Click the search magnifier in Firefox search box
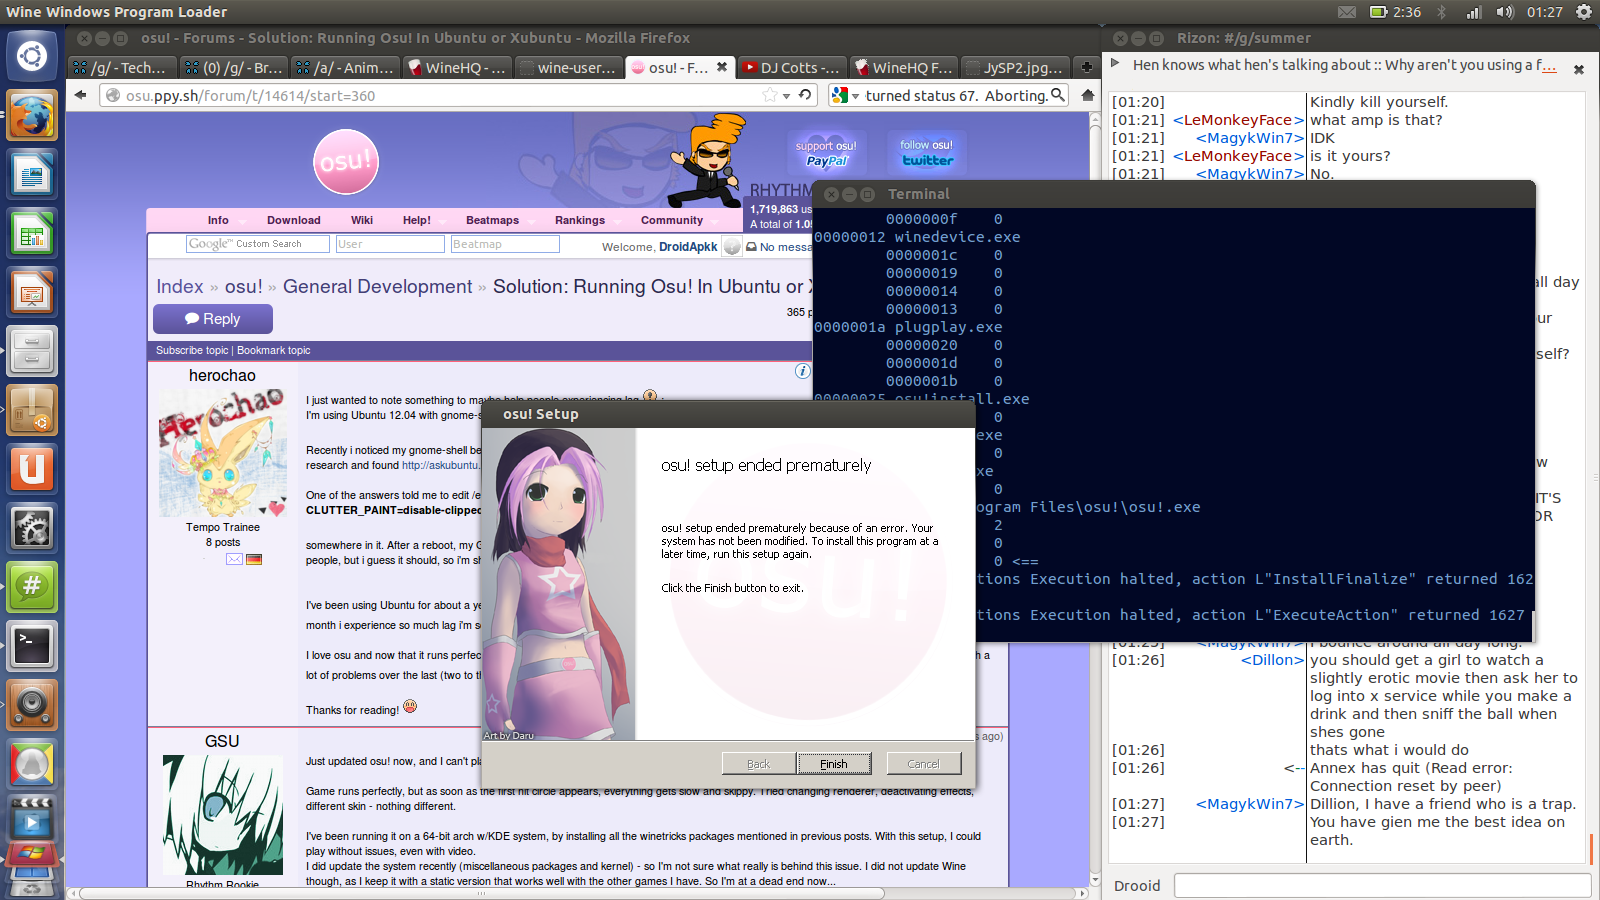 pyautogui.click(x=1057, y=95)
